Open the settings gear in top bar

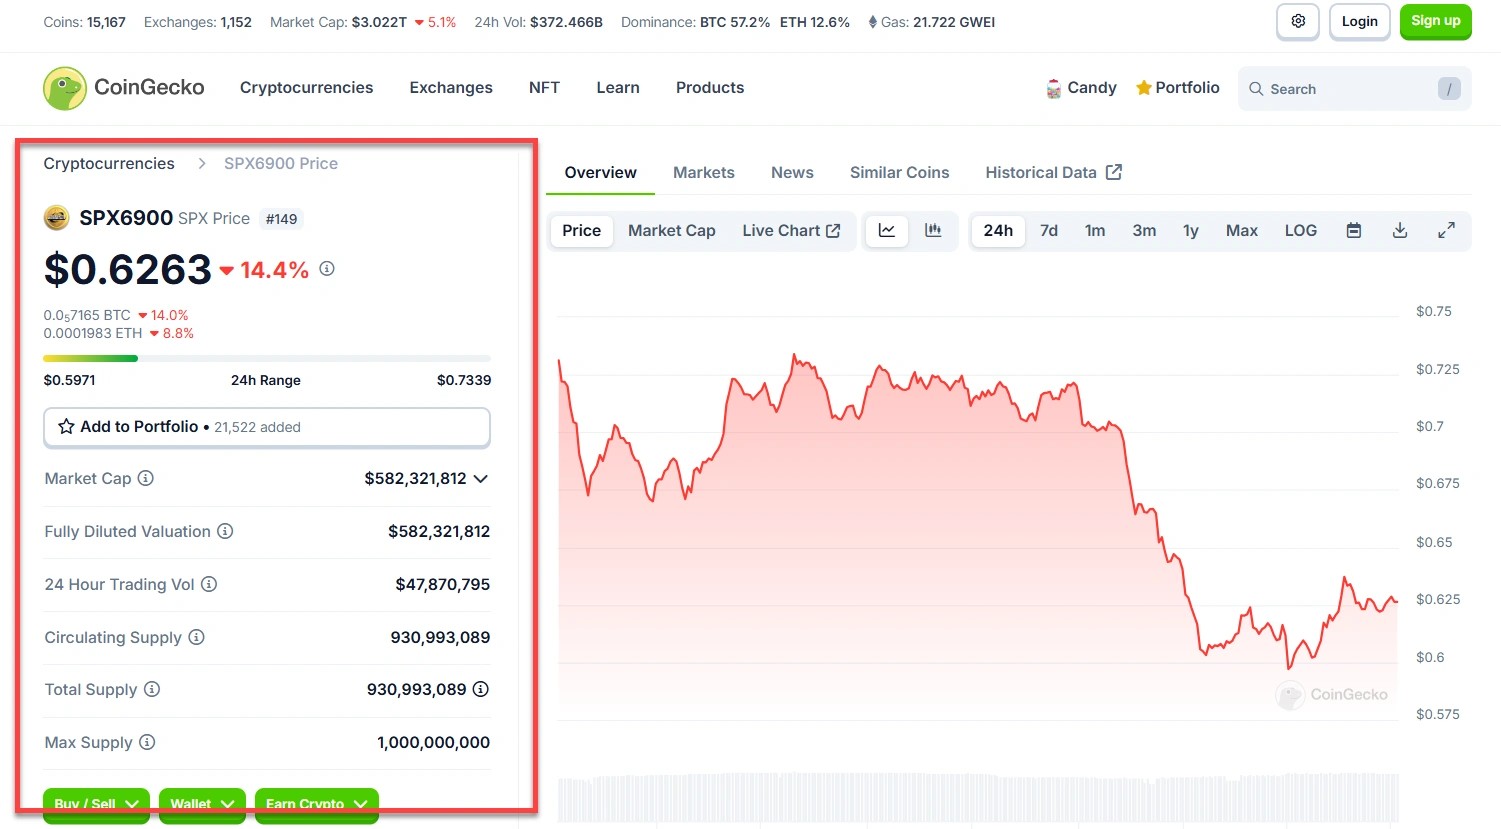[x=1298, y=21]
